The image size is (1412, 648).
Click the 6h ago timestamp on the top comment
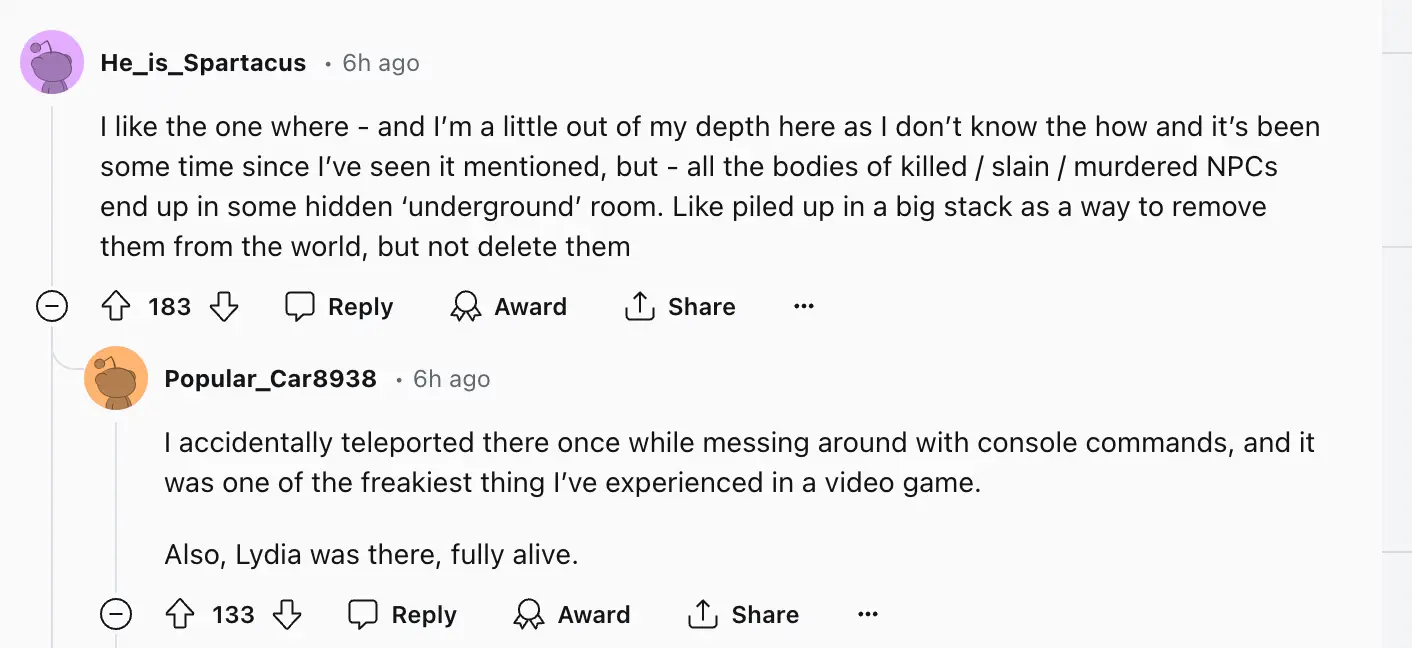click(x=380, y=62)
